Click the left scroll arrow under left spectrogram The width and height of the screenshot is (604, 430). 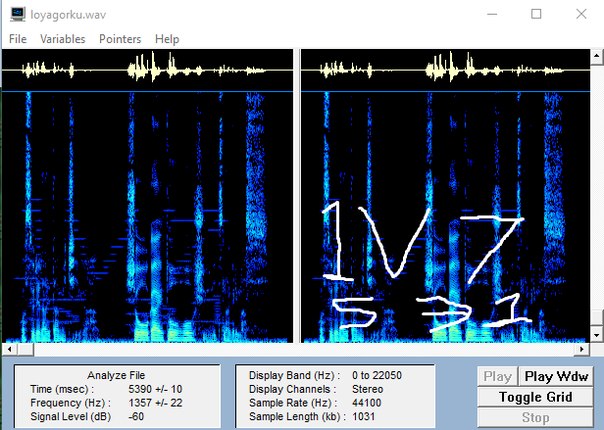point(7,350)
